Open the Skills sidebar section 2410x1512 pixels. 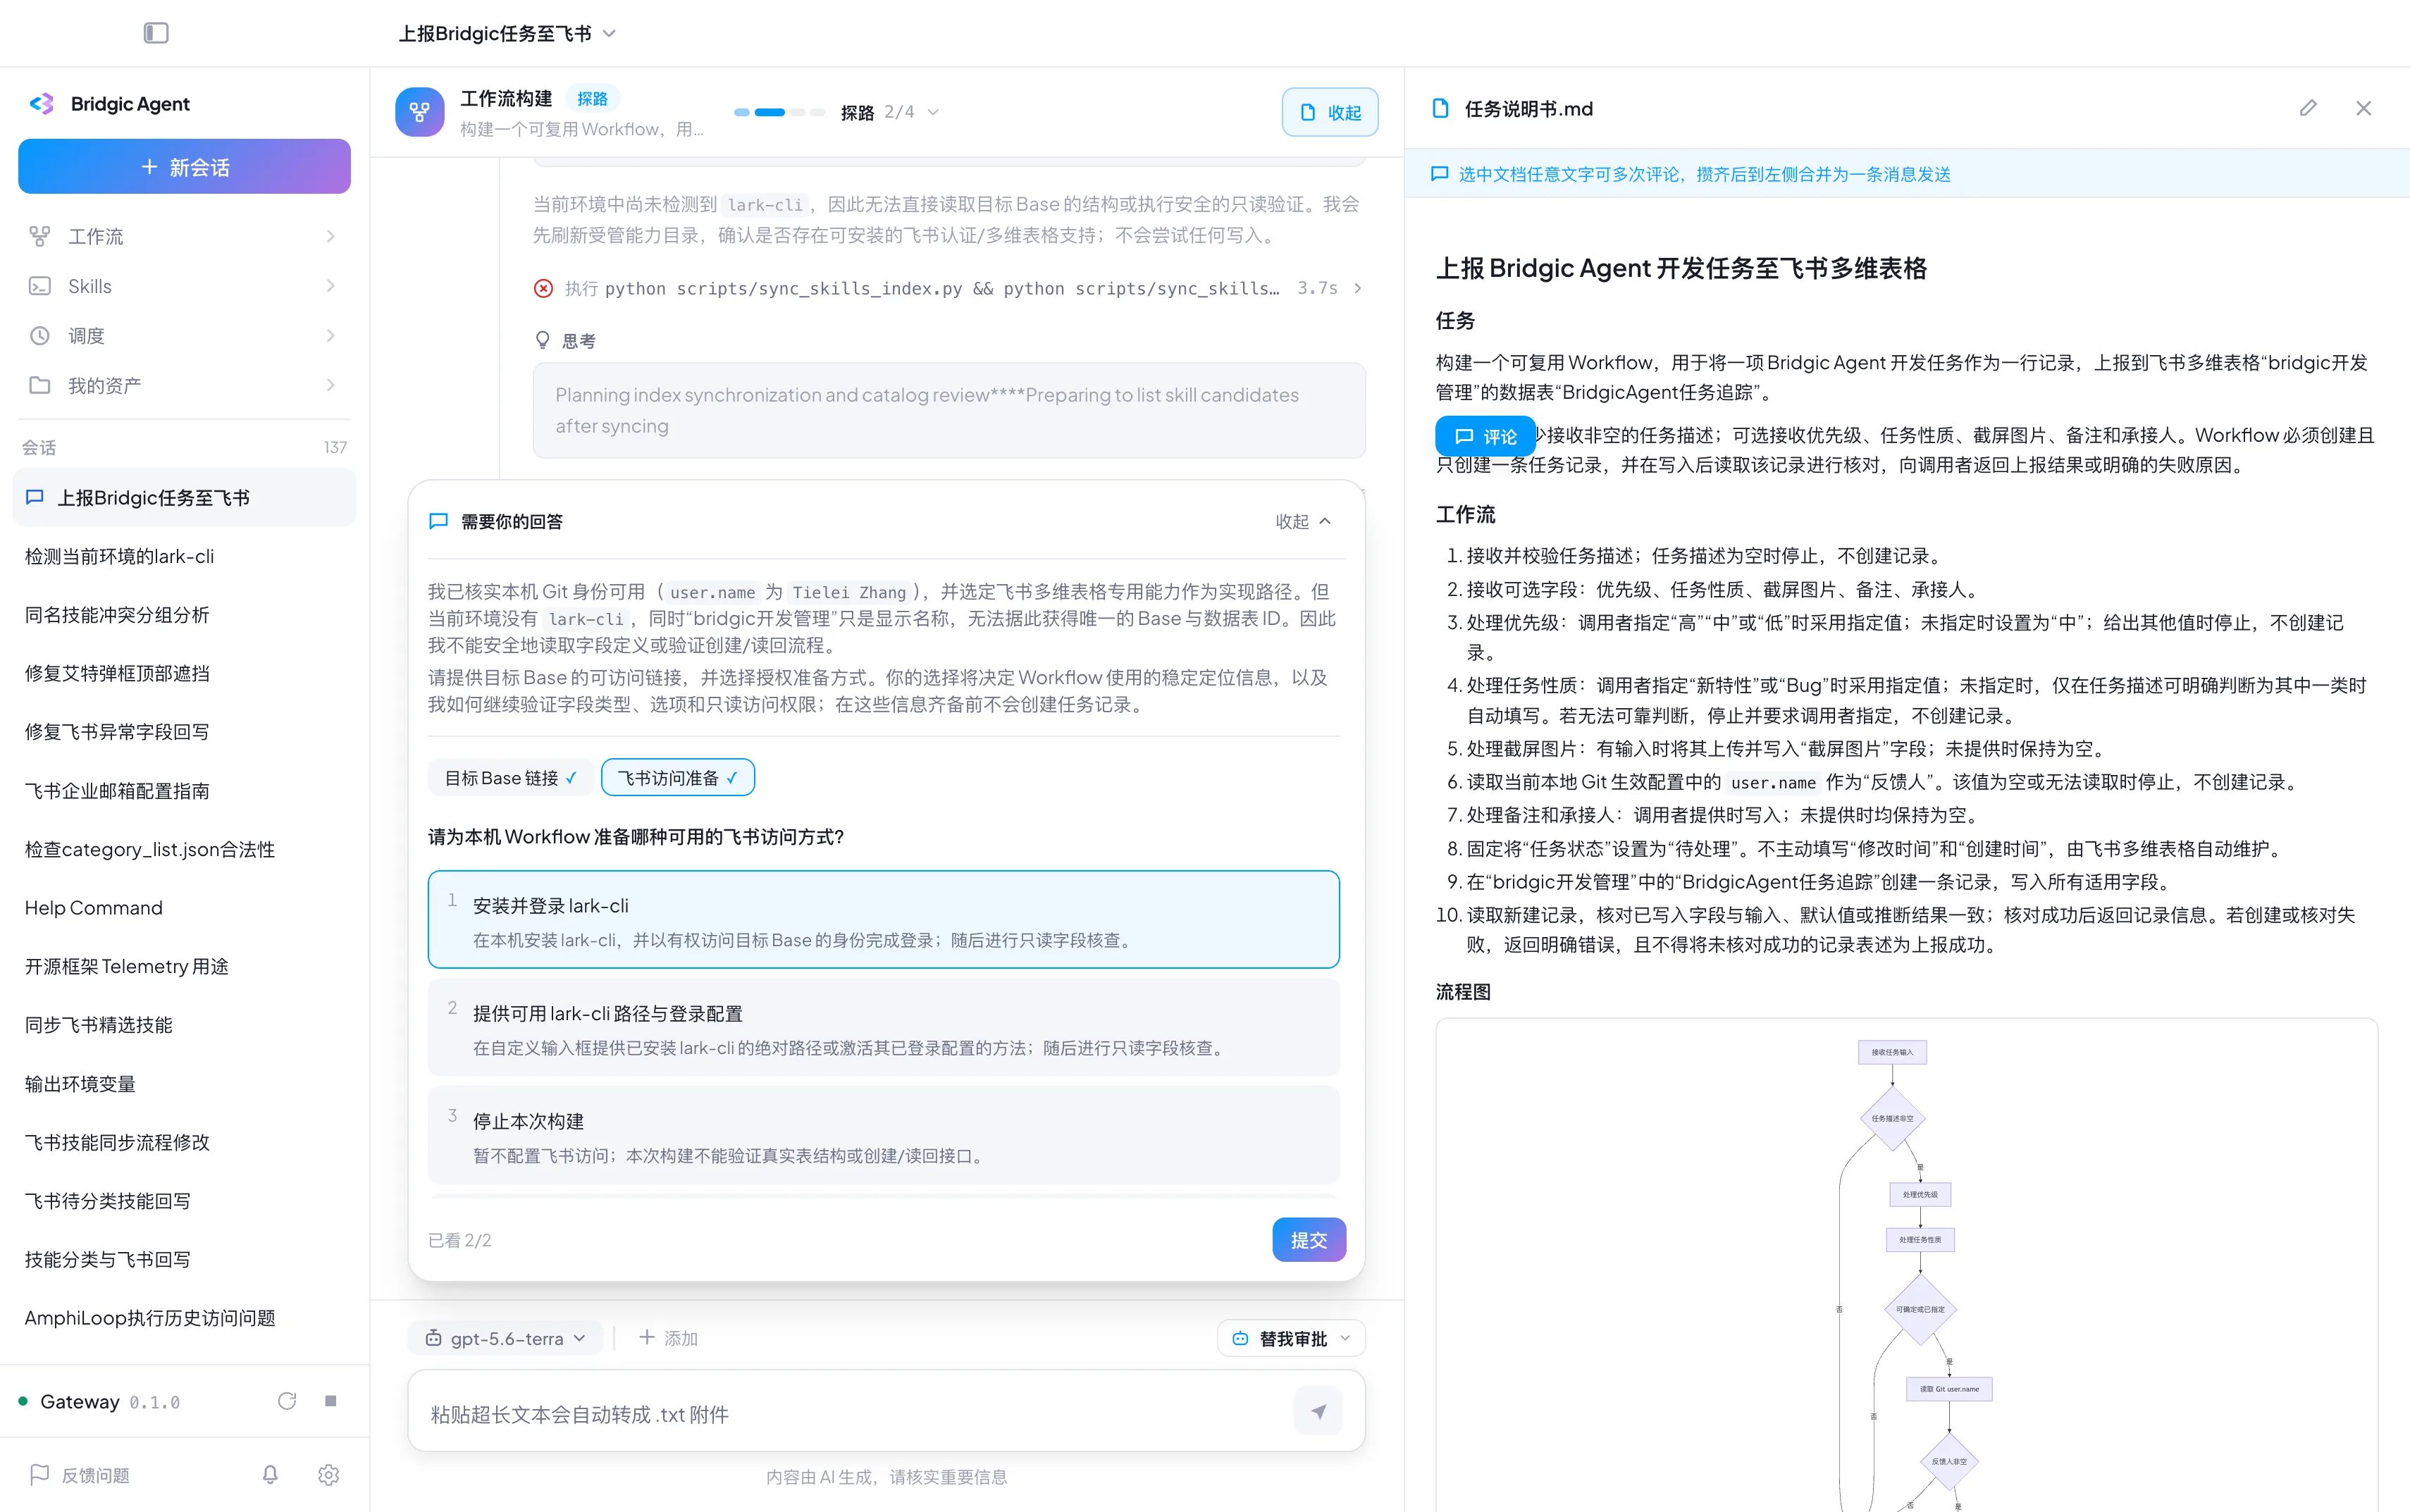(184, 286)
